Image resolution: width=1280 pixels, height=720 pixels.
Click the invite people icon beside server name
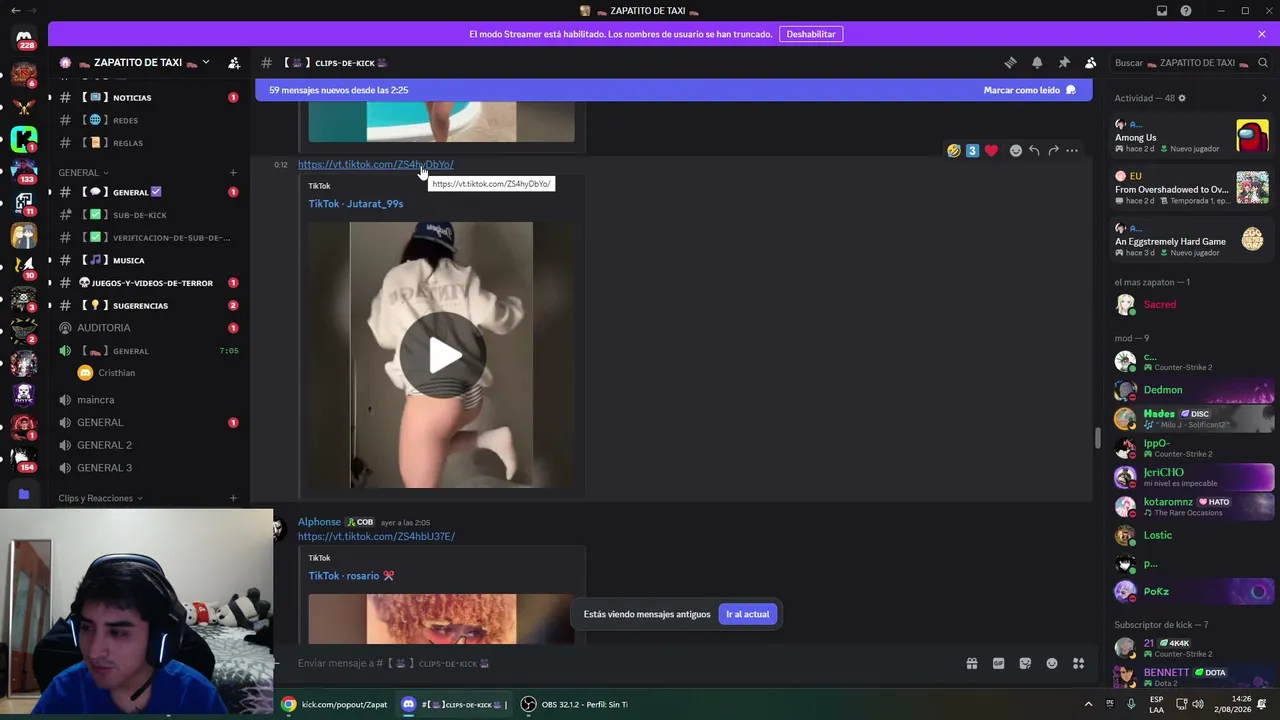coord(234,63)
